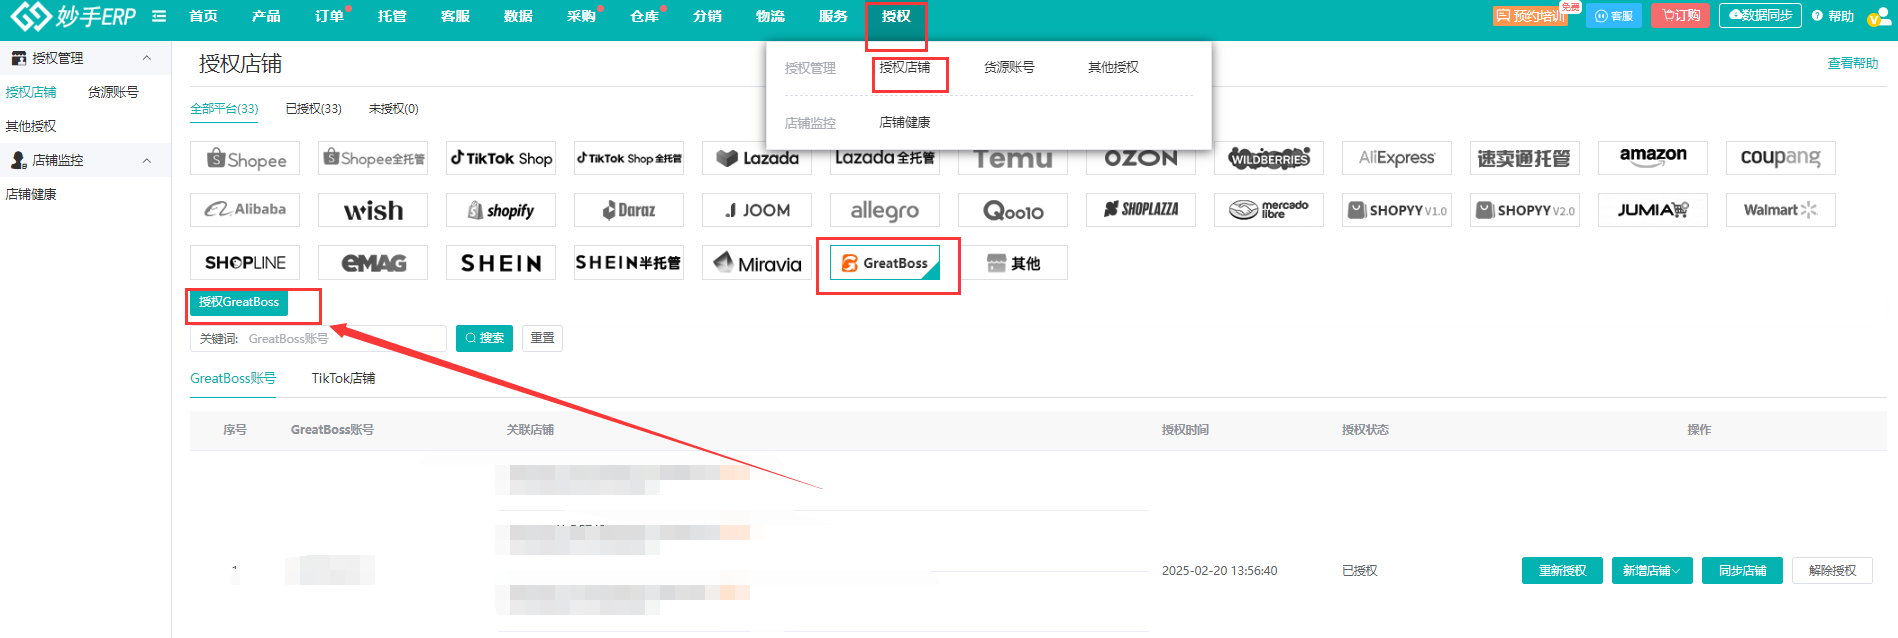Select the Daraz platform logo
This screenshot has height=638, width=1898.
click(x=629, y=210)
